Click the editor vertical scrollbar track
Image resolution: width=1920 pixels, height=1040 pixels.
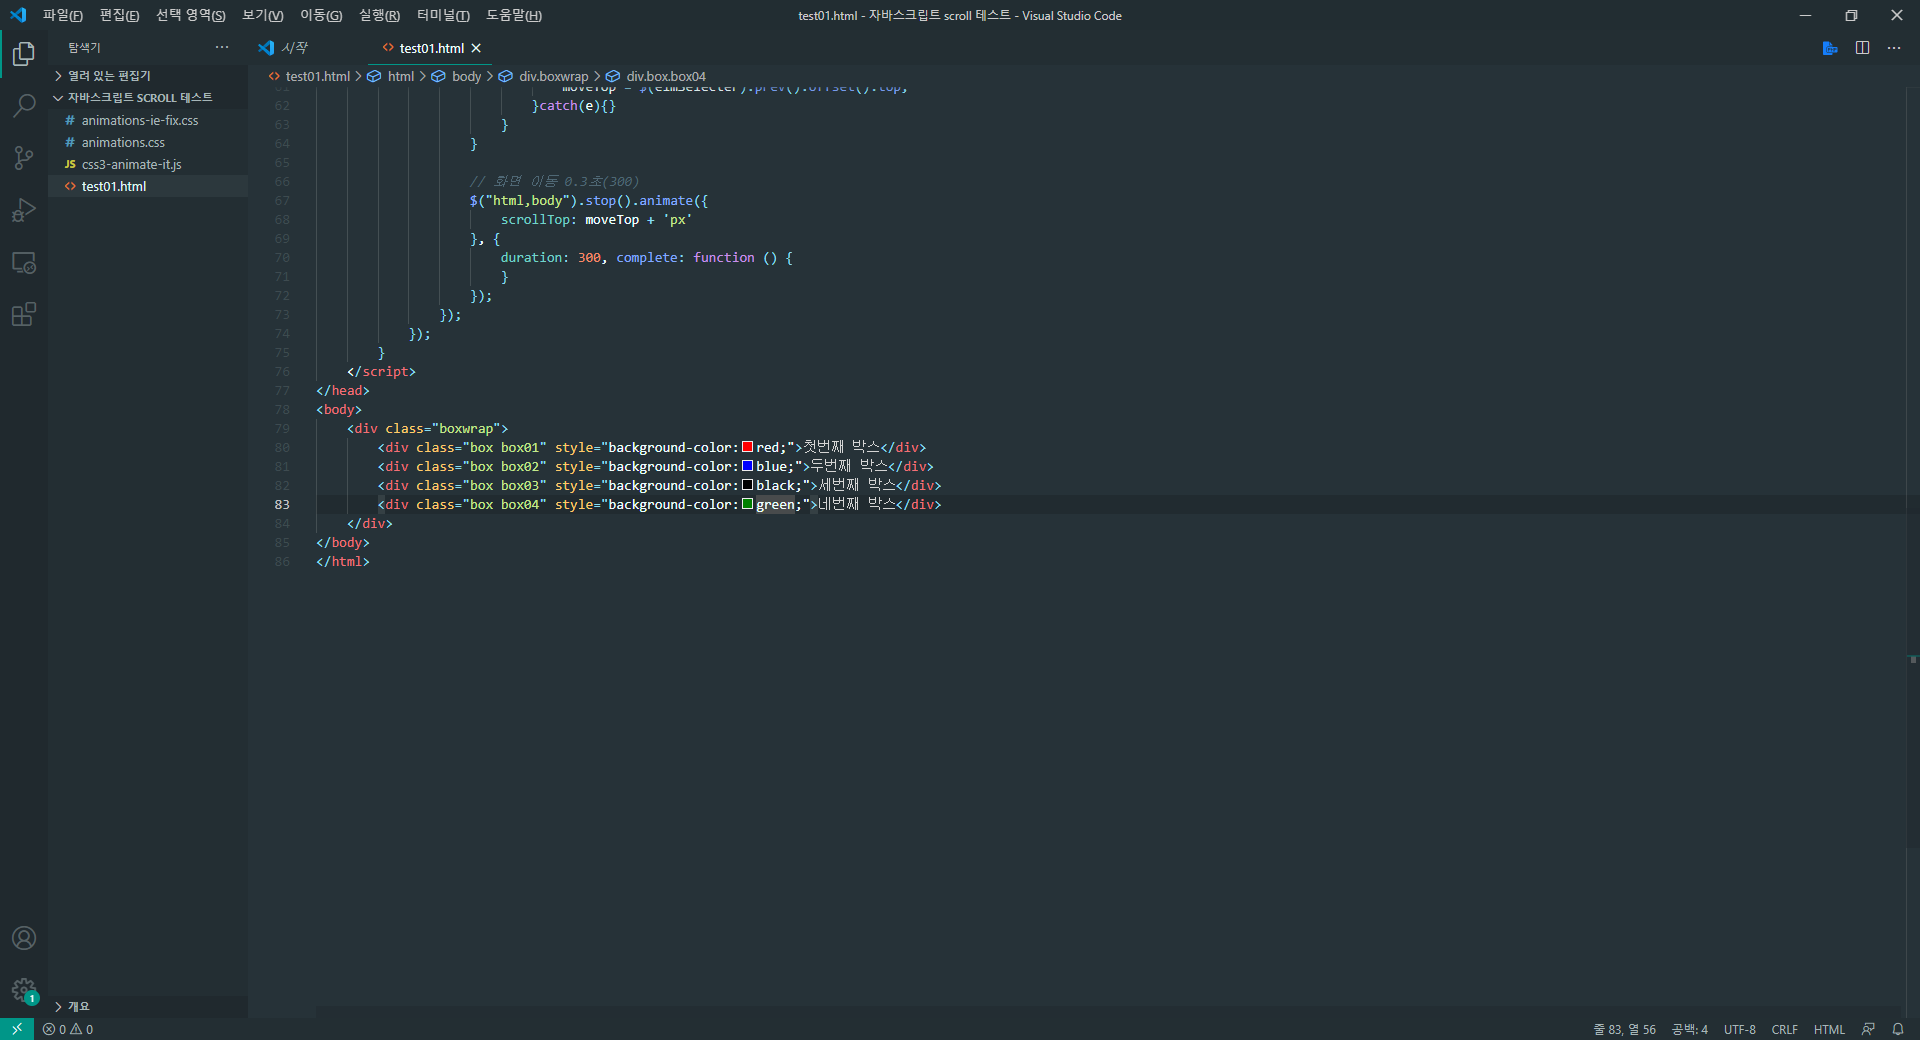(1912, 550)
